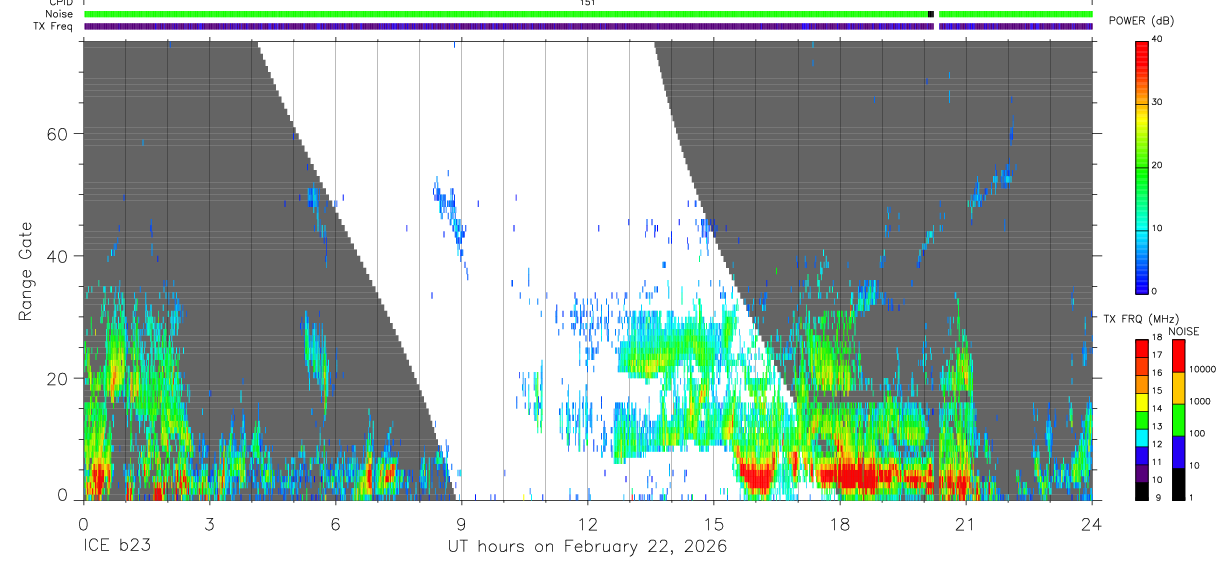The image size is (1228, 567).
Task: Click the TX Freq row label at top left
Action: pyautogui.click(x=53, y=26)
